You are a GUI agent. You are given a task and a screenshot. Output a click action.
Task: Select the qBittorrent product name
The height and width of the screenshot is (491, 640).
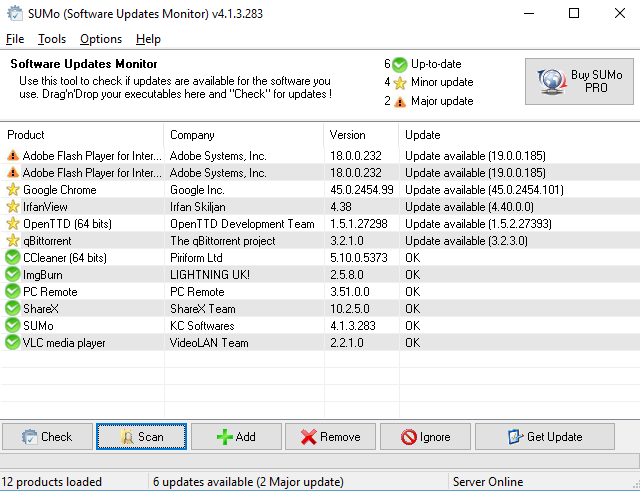tap(47, 241)
